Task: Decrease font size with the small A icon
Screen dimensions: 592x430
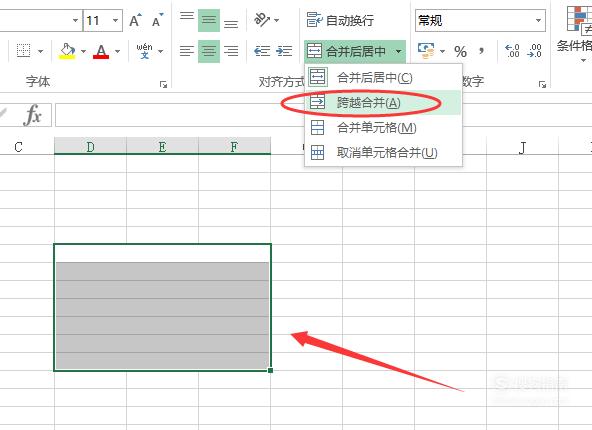Action: pos(157,20)
